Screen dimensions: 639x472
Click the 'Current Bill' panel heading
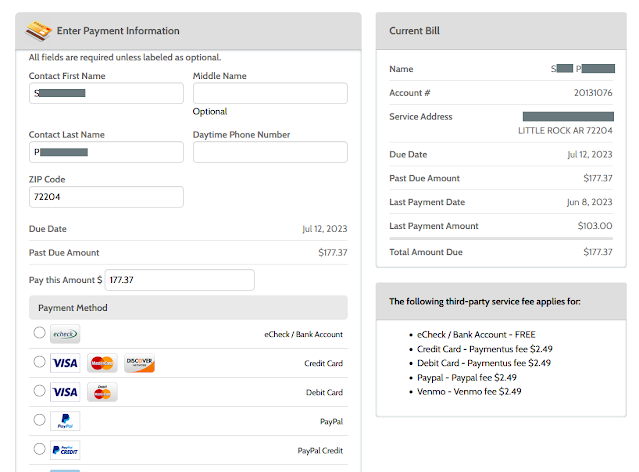[414, 31]
